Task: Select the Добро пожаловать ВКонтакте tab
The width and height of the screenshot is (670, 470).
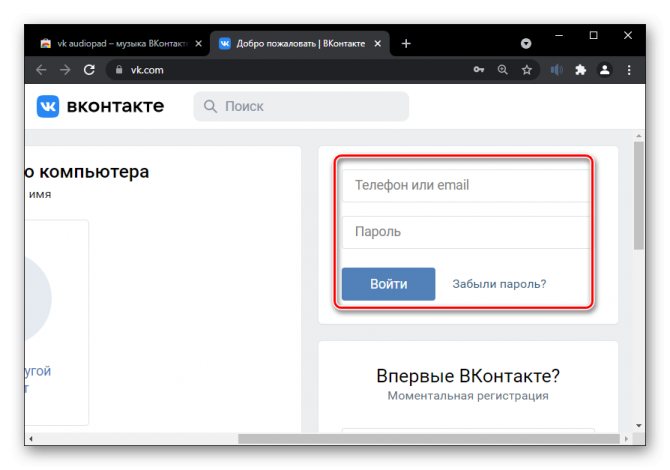Action: (300, 44)
